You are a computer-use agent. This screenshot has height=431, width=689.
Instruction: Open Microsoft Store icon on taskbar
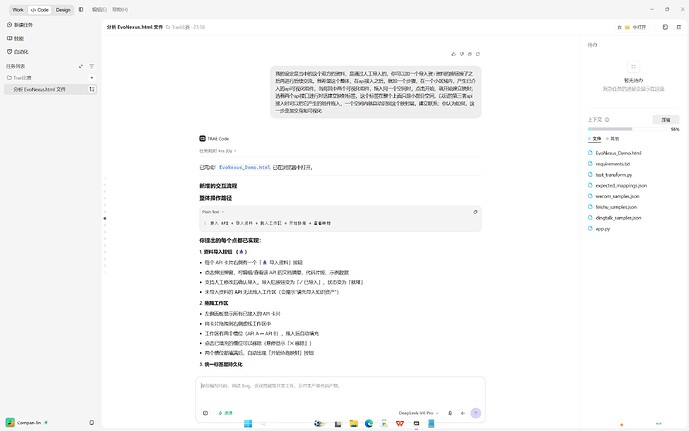click(384, 424)
